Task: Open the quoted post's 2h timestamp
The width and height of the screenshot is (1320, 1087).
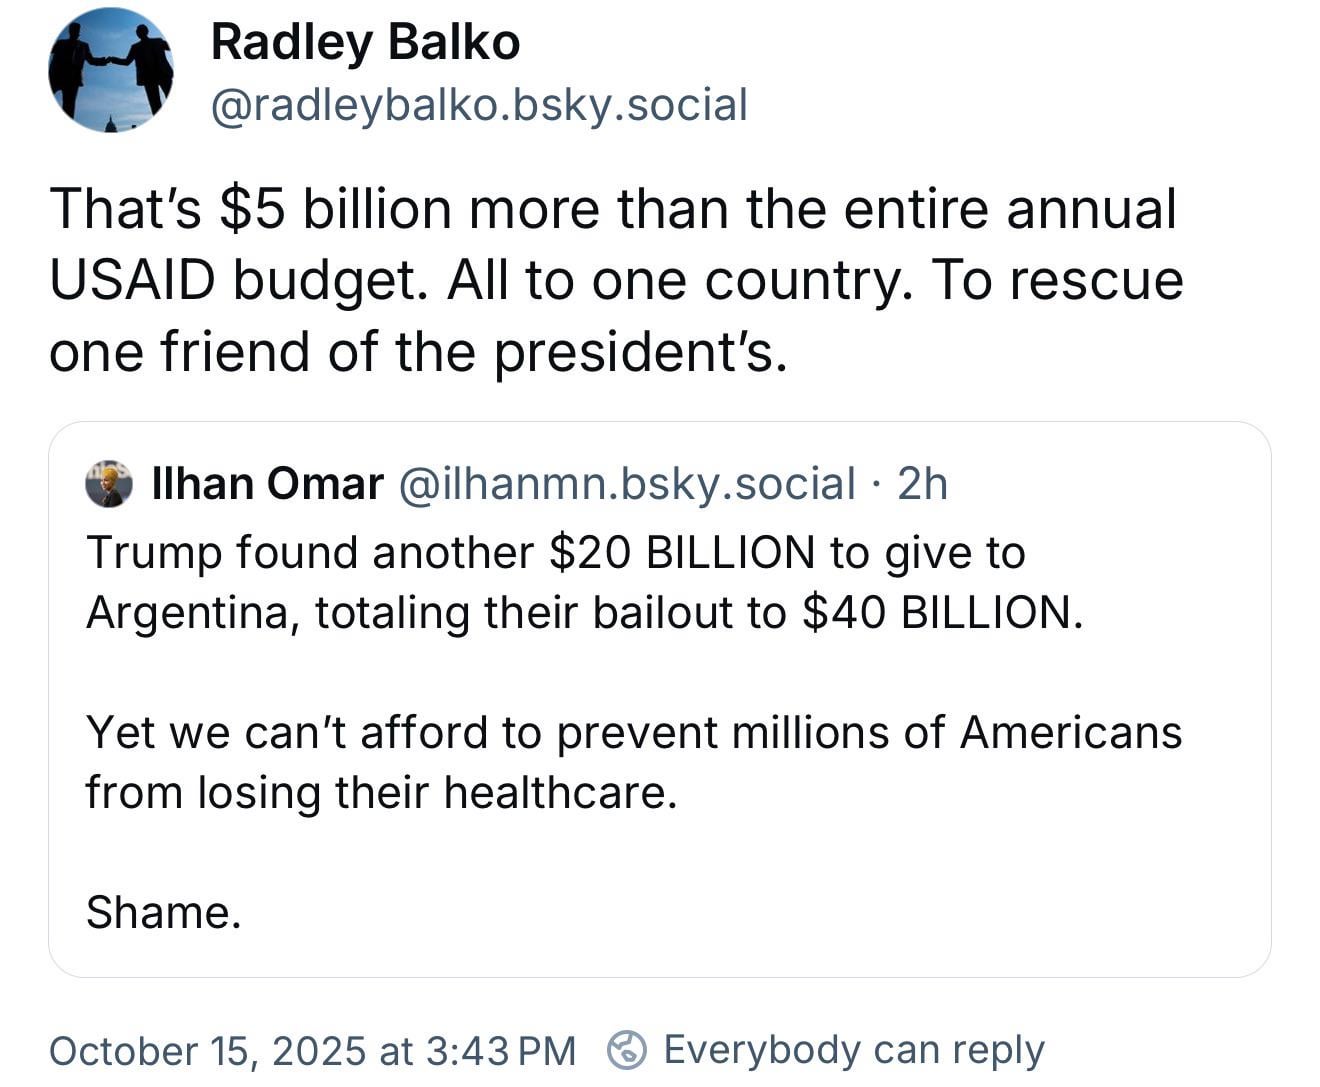Action: [x=922, y=484]
